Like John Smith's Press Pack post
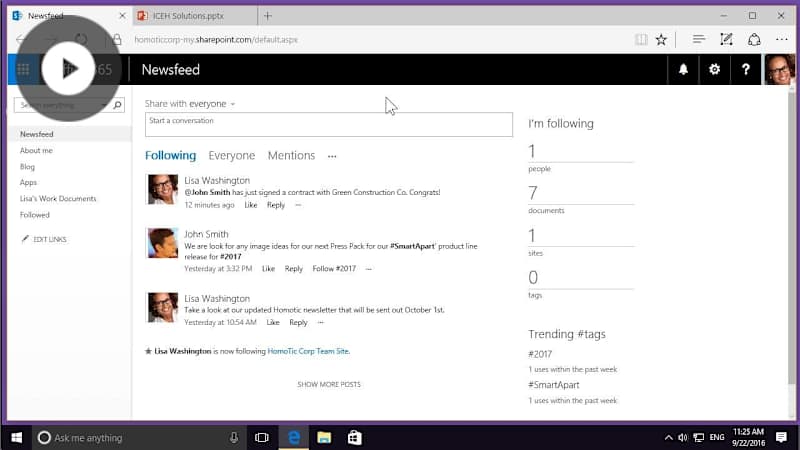Screen dimensions: 800x450 268,268
